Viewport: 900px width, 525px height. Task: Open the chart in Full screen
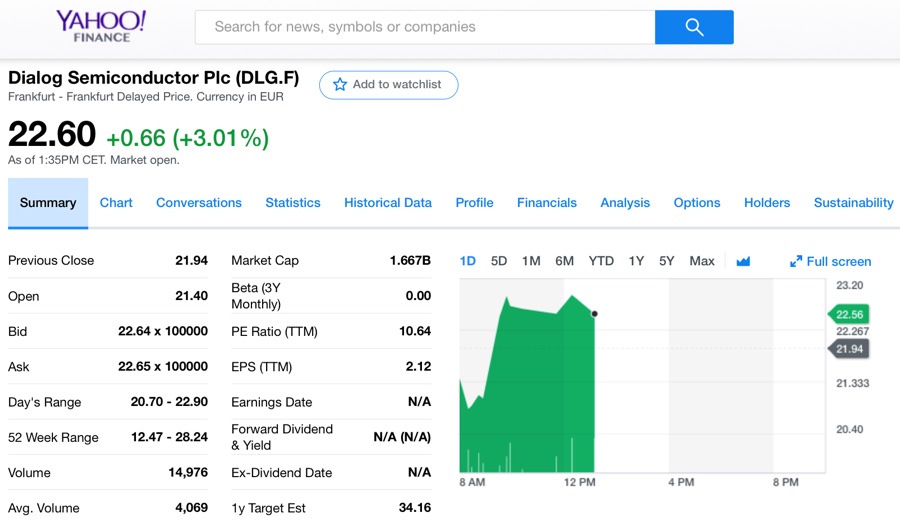pyautogui.click(x=830, y=262)
